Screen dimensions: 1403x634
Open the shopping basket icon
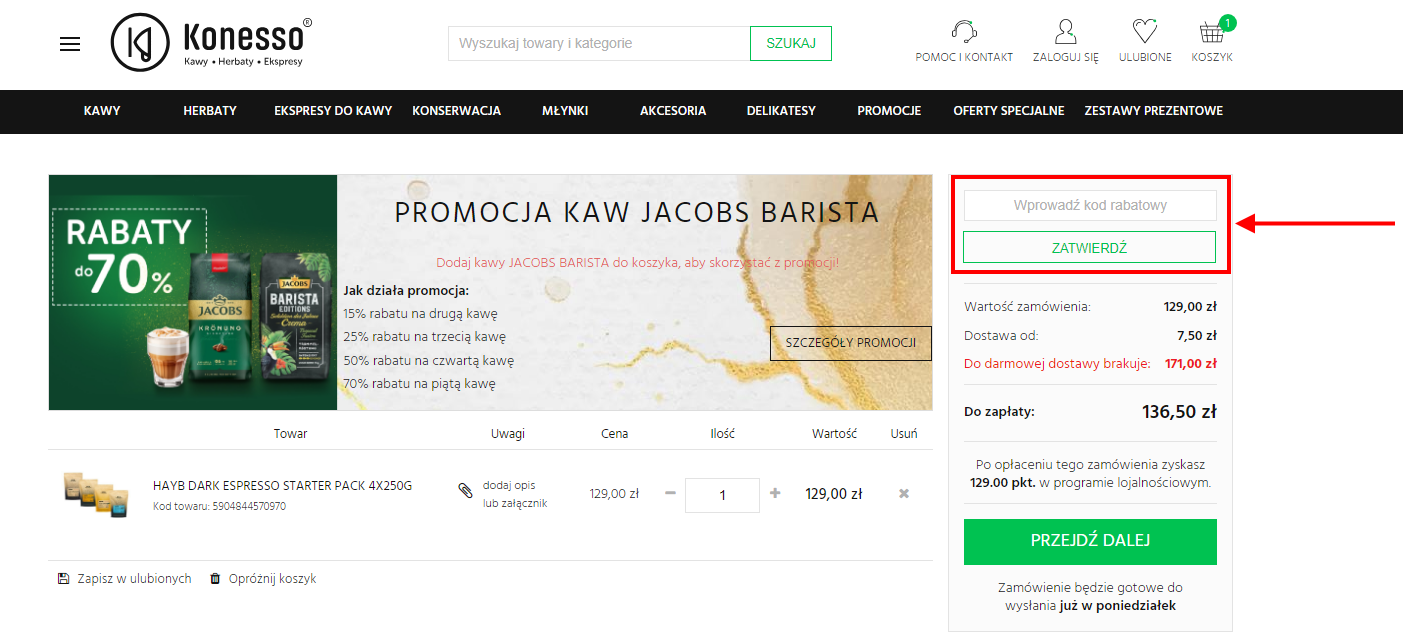(1212, 32)
